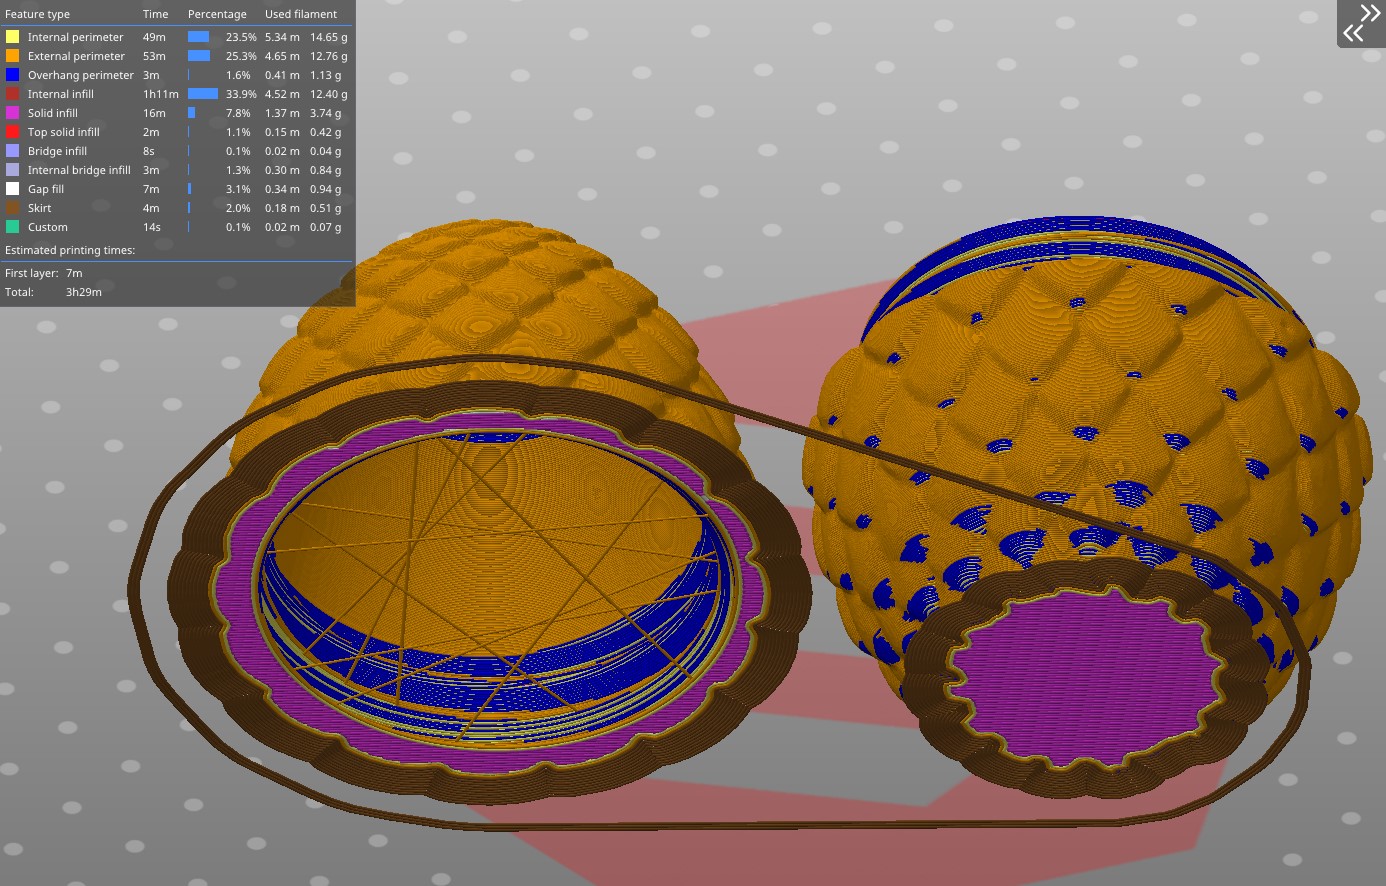Toggle Internal perimeter yellow color swatch
This screenshot has width=1386, height=886.
coord(12,37)
